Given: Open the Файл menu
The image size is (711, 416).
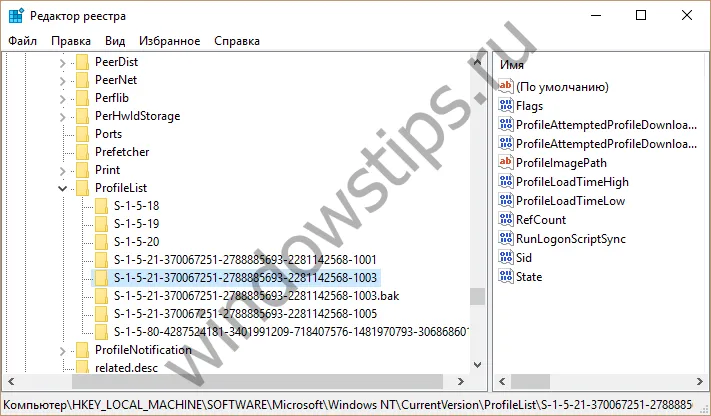Looking at the screenshot, I should tap(22, 41).
